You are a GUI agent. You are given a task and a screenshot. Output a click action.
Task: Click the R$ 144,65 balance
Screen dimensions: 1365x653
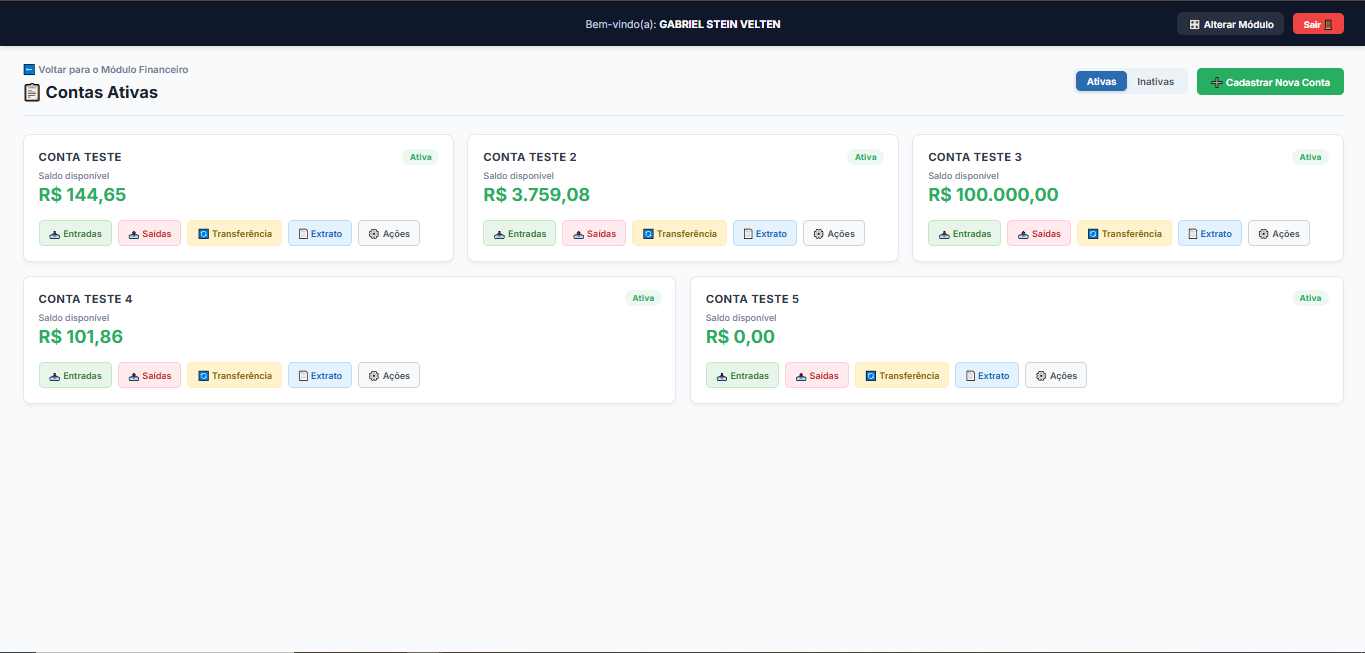(x=82, y=195)
